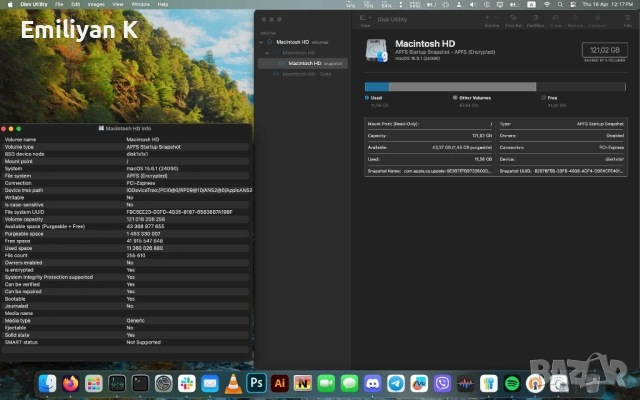Close the Macintosh HD Info window

pos(3,129)
